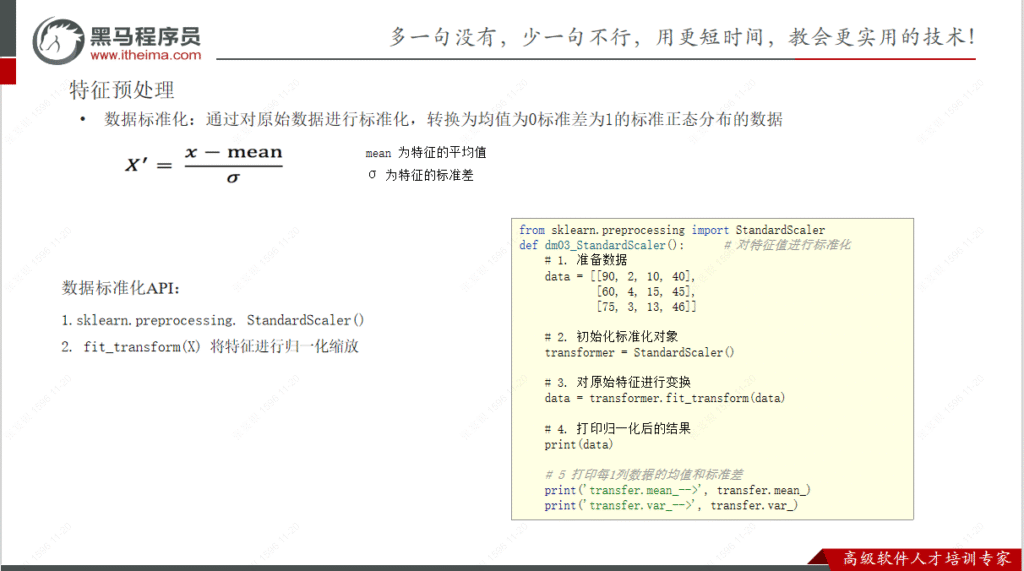Click the fit_transform(X) list item
1024x571 pixels.
pos(209,347)
